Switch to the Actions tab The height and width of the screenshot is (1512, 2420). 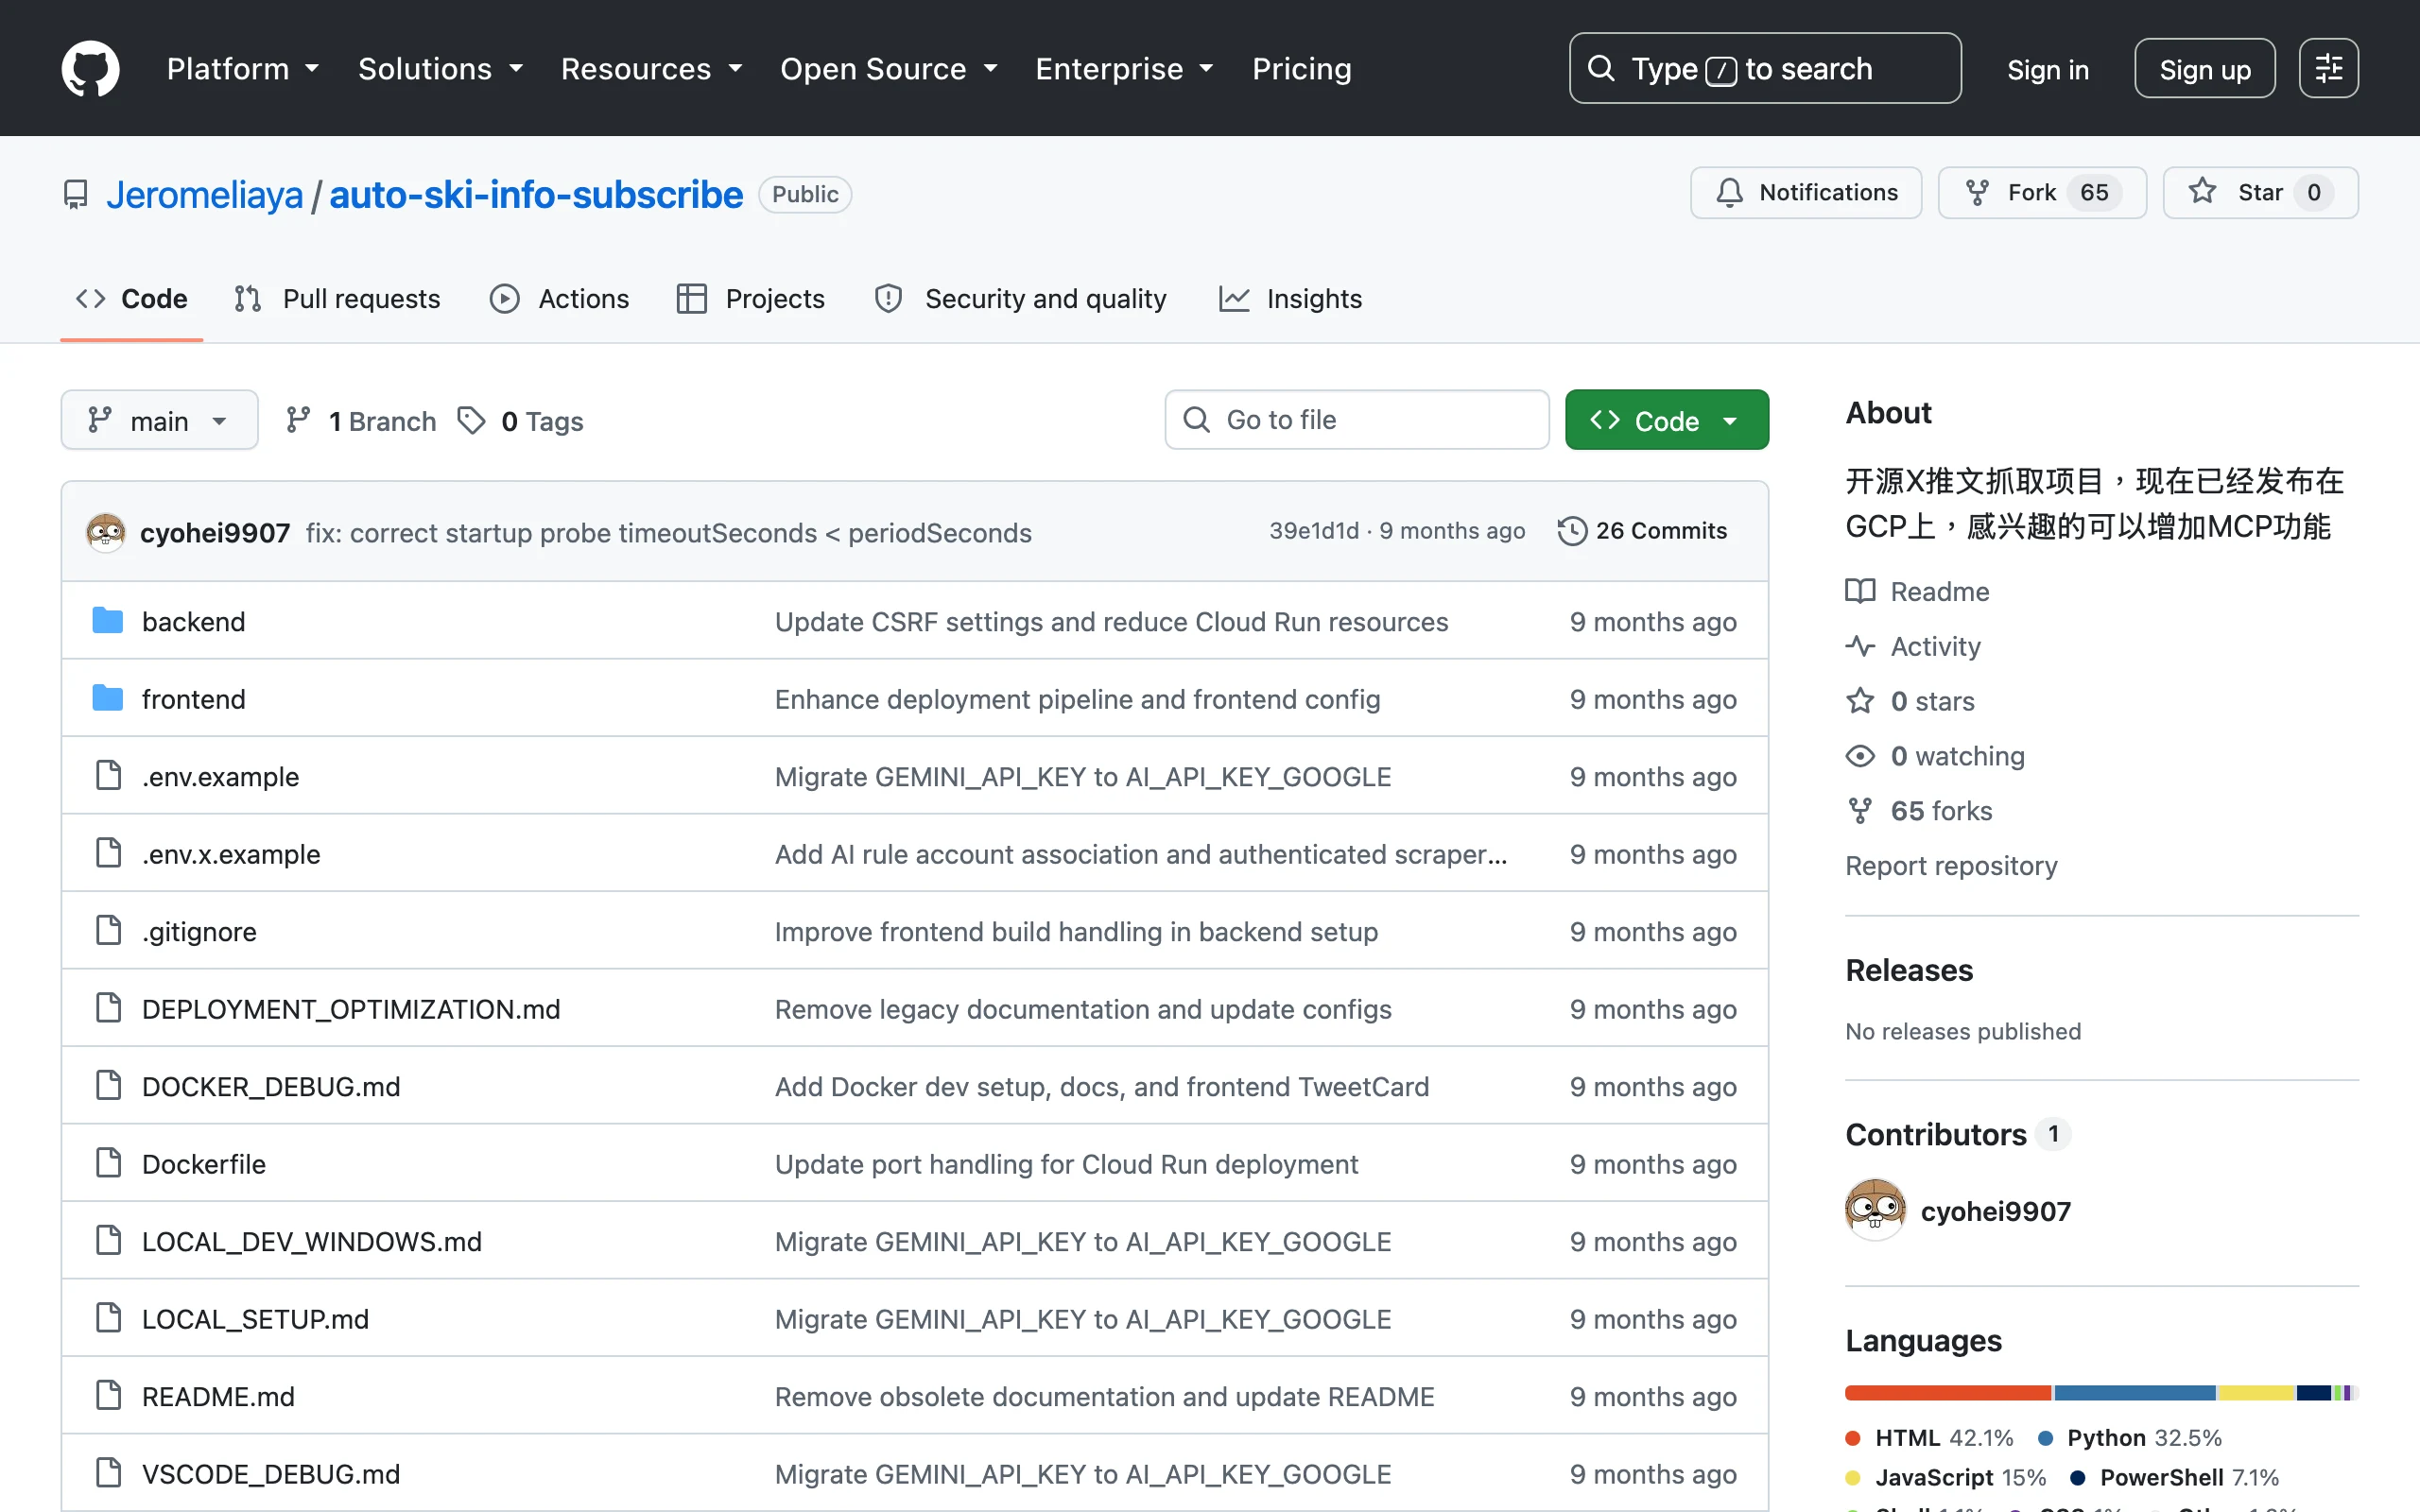pos(559,298)
